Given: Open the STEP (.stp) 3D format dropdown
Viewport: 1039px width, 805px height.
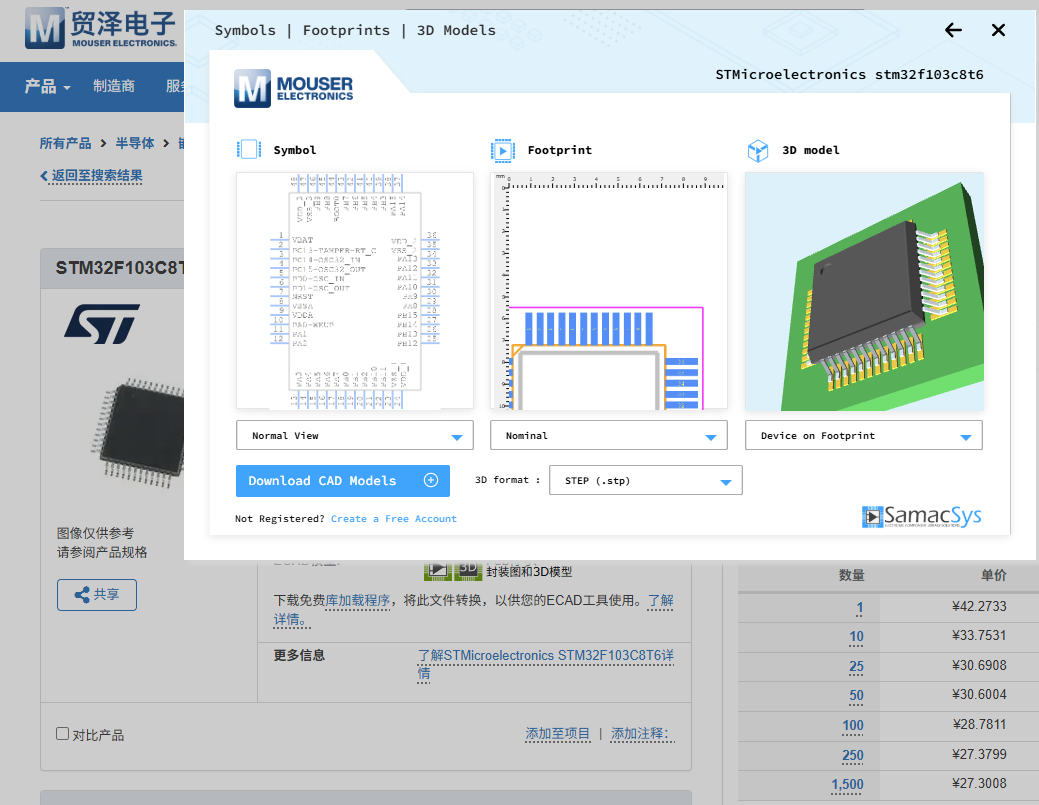Looking at the screenshot, I should tap(645, 480).
